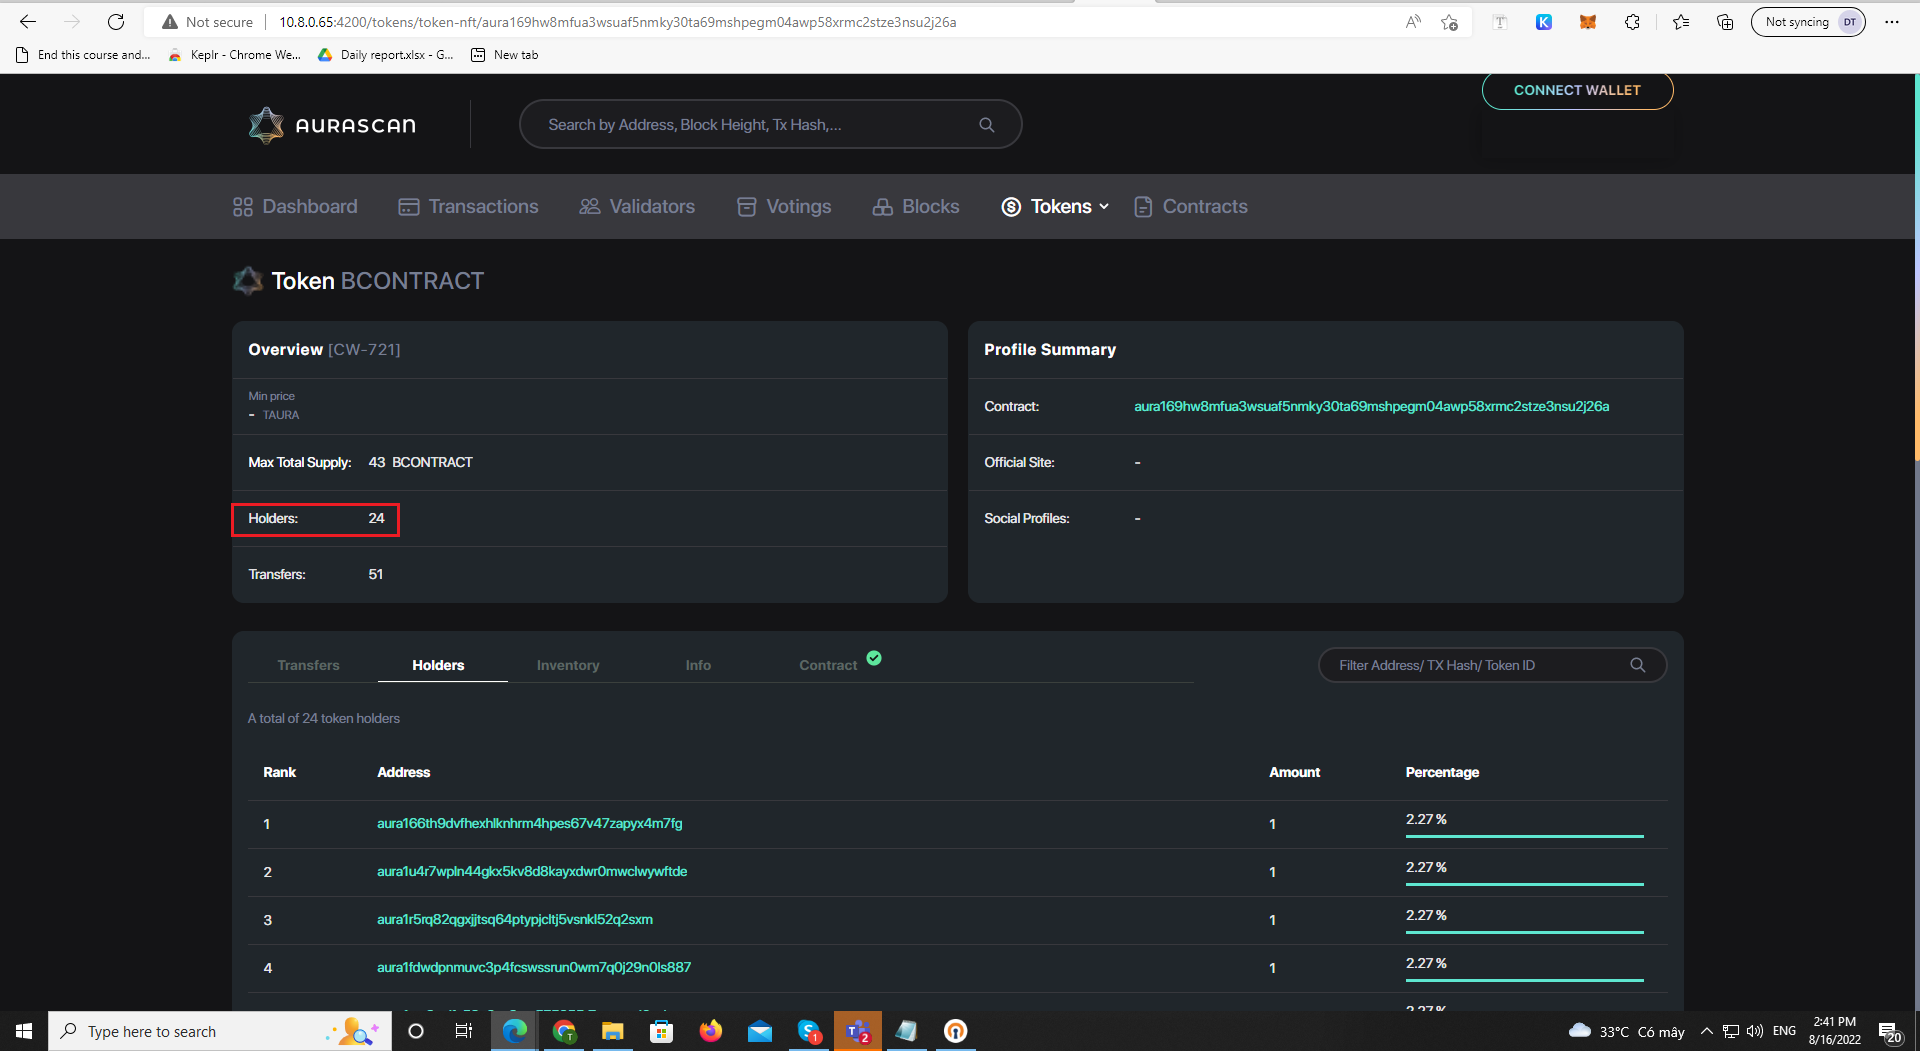Open the Contracts page

click(1191, 207)
